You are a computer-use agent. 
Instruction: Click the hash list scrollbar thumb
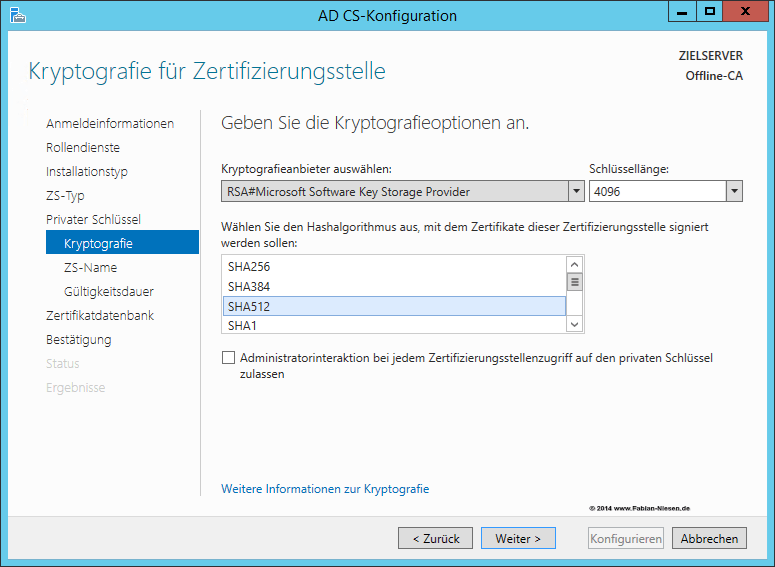point(574,282)
